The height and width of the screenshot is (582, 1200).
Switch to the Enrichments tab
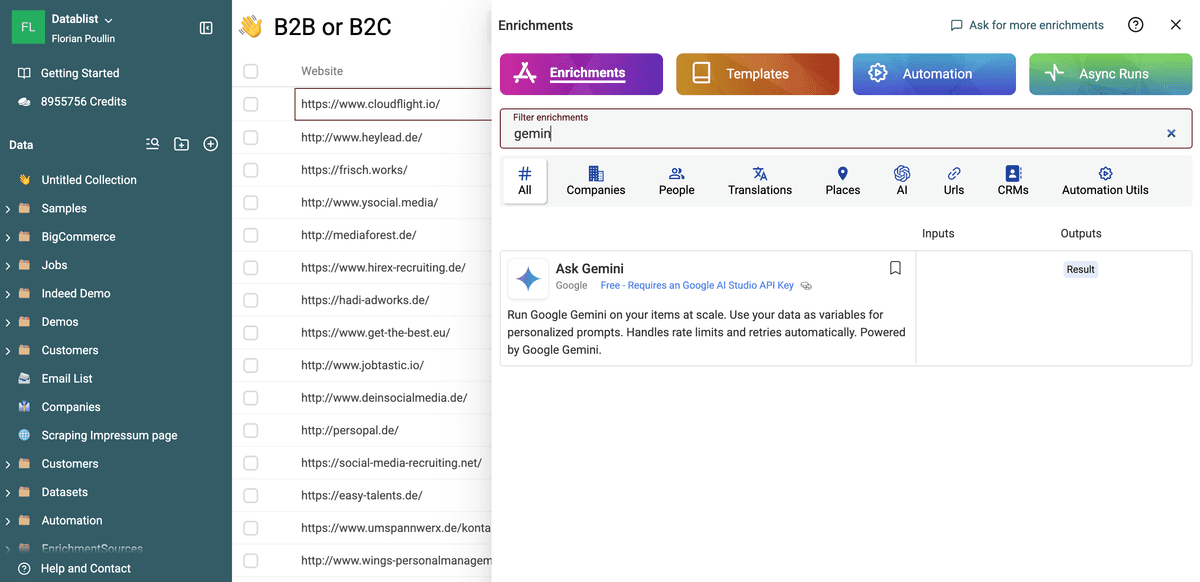click(581, 74)
